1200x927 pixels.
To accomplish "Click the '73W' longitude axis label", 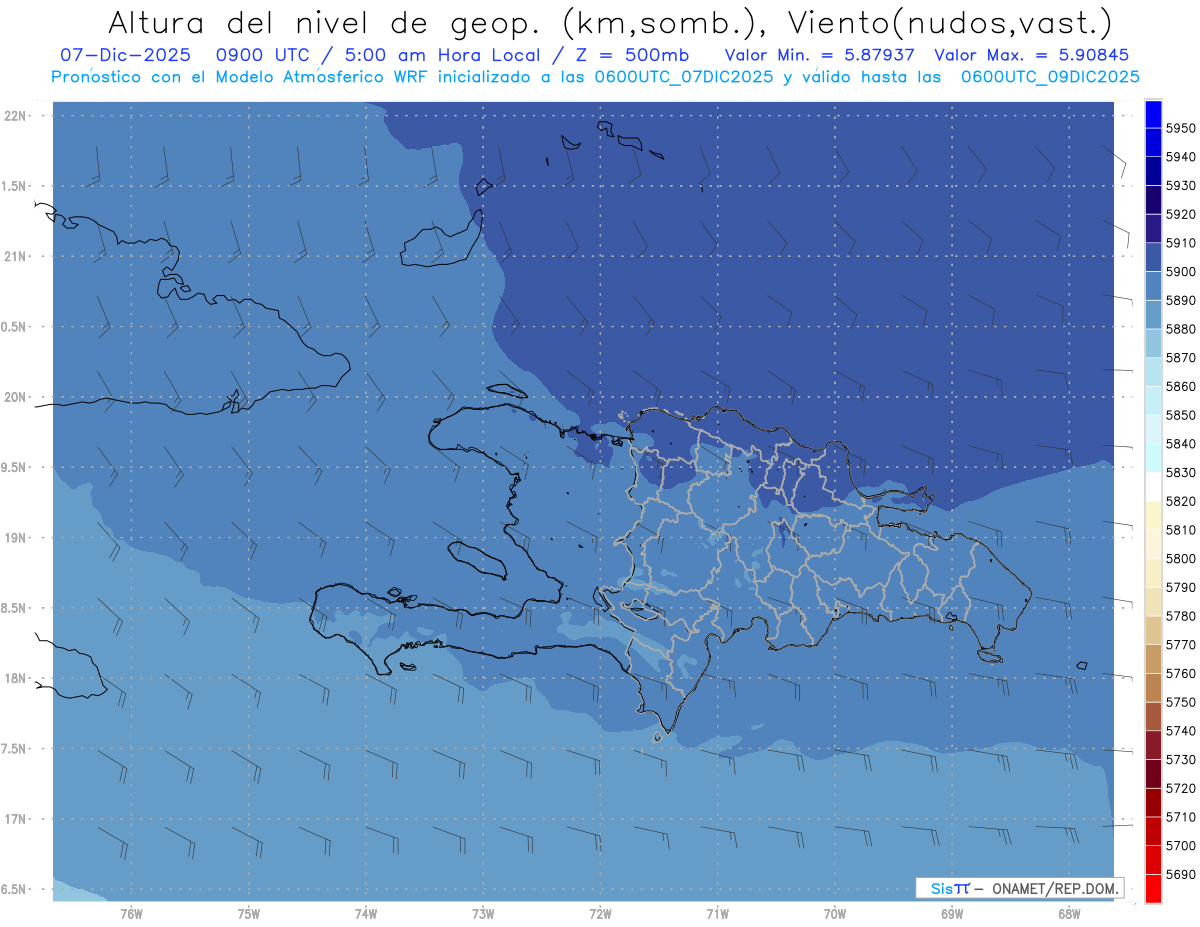I will 483,914.
